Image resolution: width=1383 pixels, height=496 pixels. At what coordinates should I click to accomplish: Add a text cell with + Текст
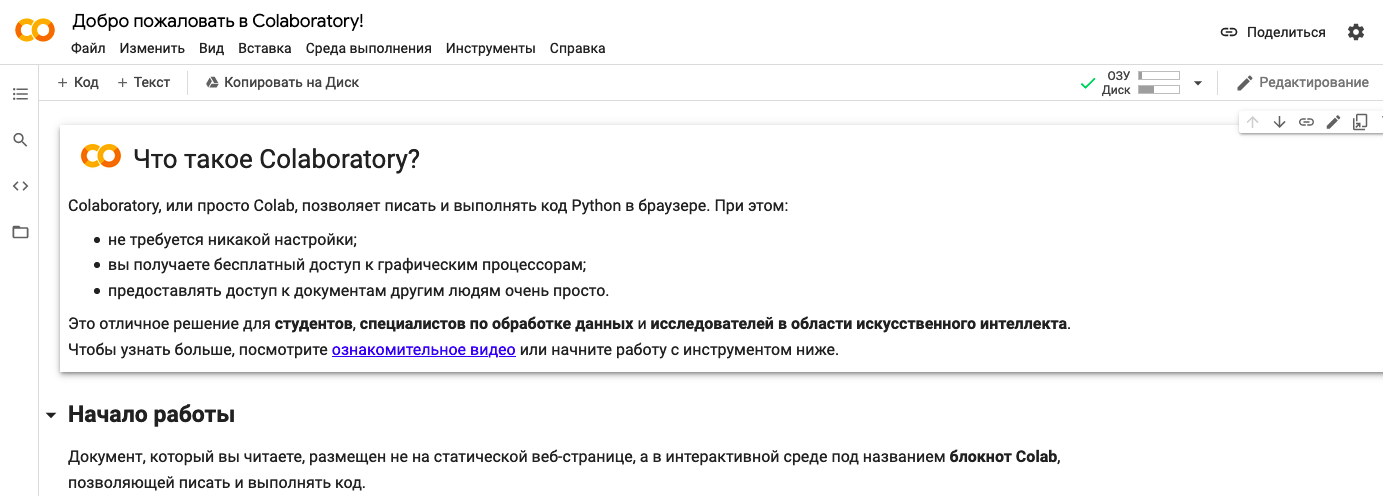(x=144, y=83)
